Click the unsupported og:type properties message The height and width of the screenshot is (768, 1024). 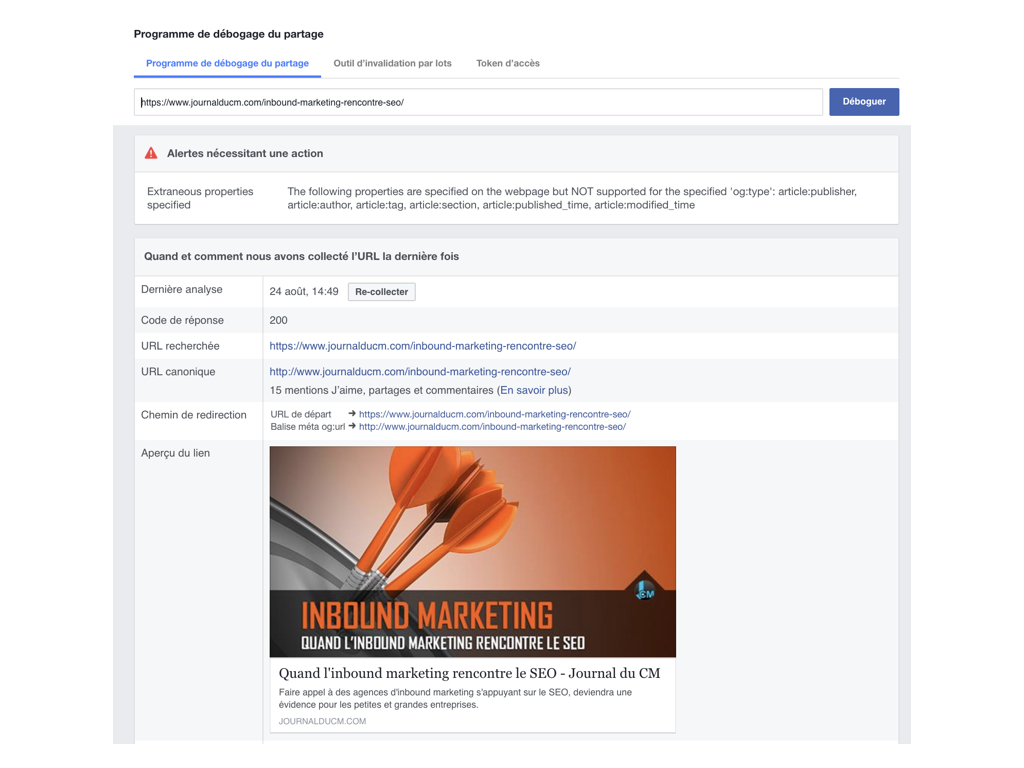coord(572,198)
